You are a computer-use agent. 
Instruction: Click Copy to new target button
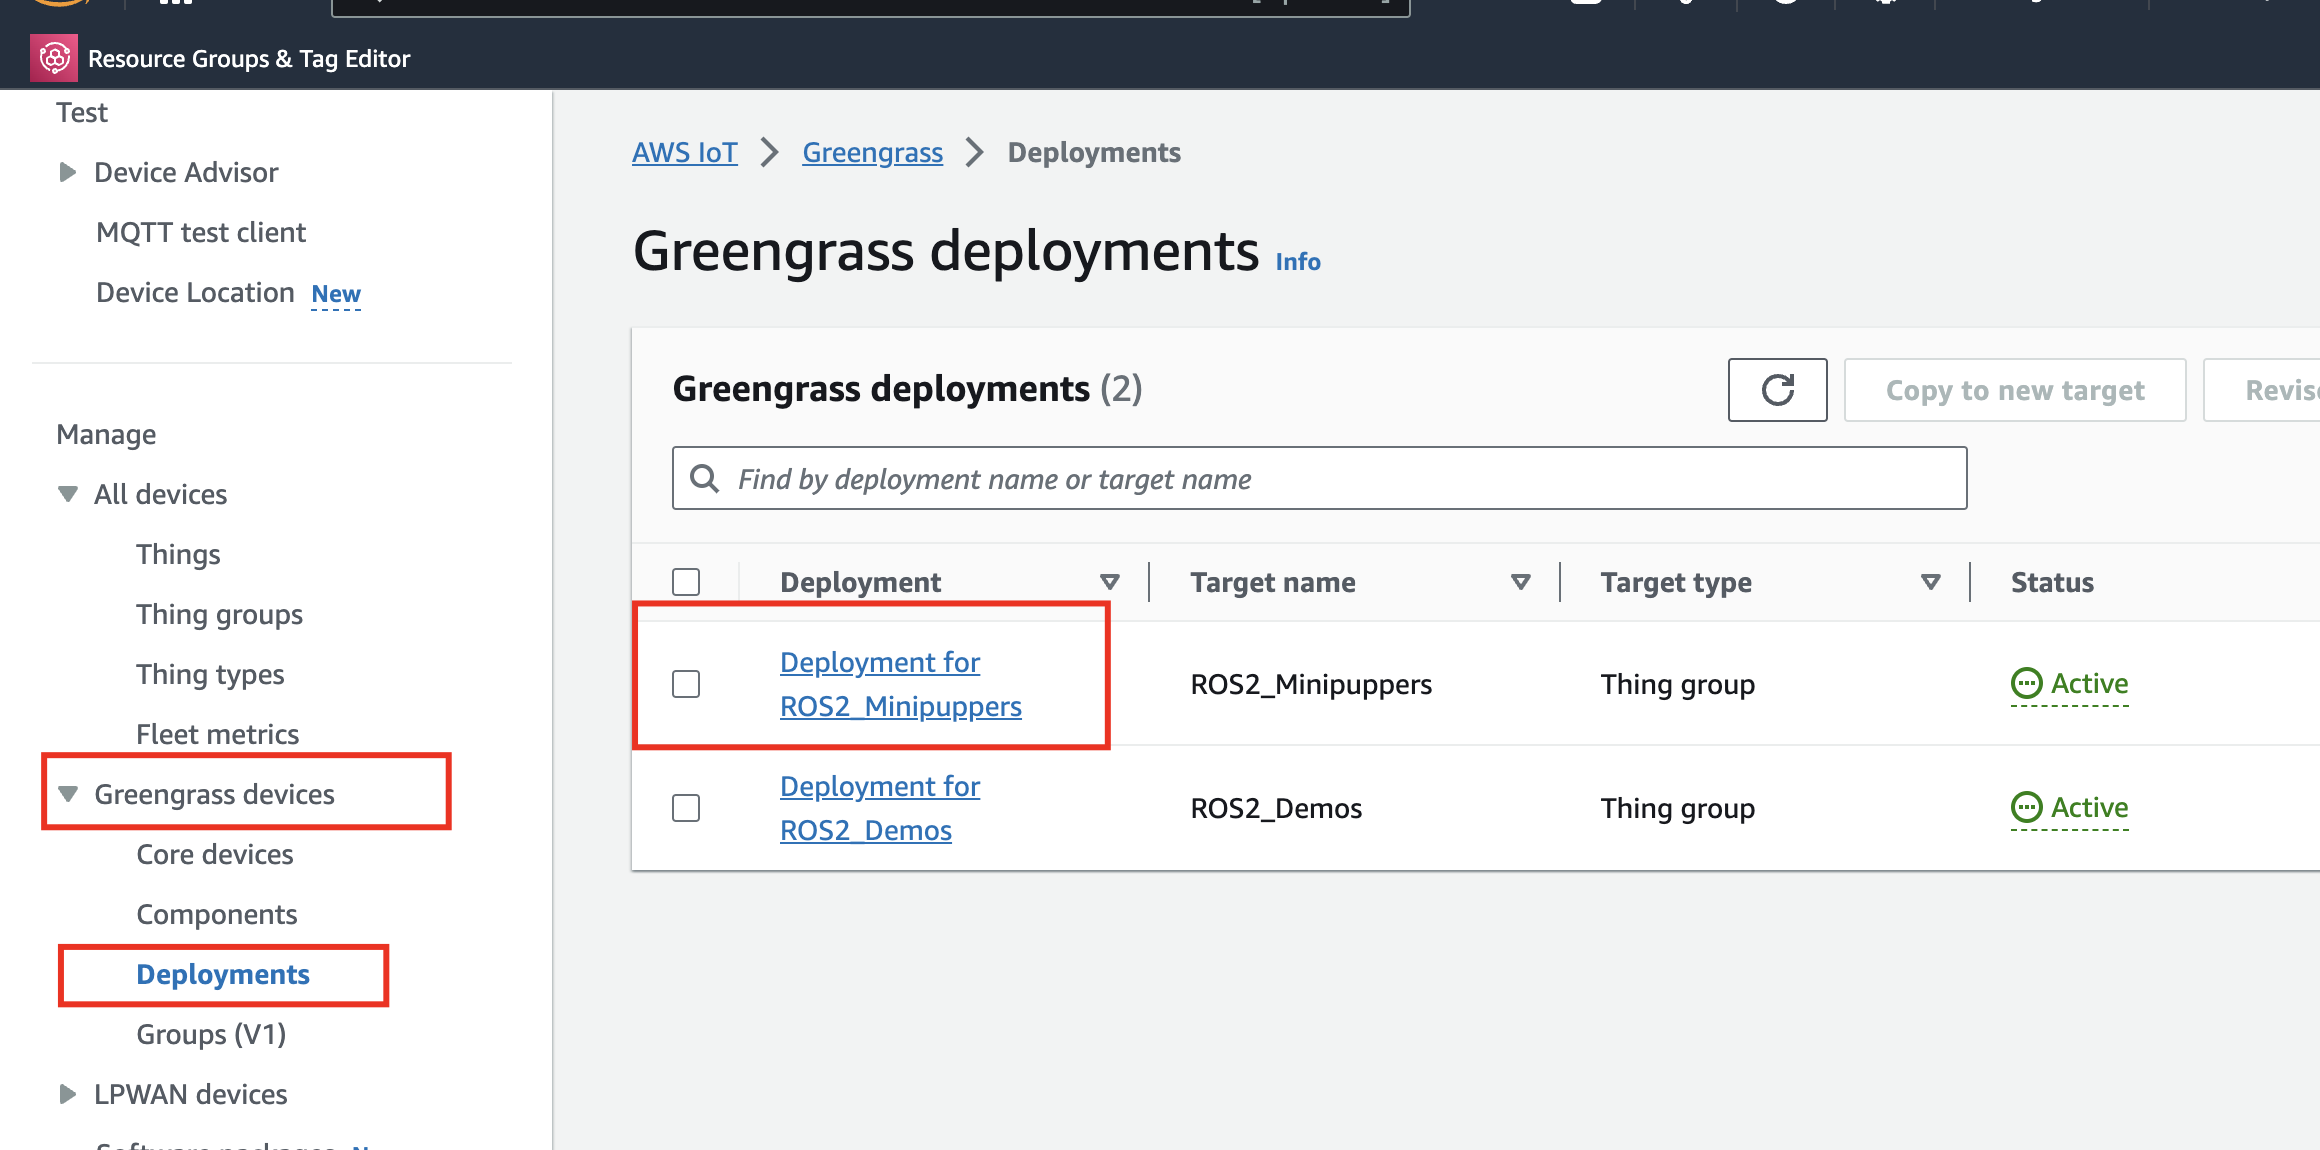[x=2014, y=390]
